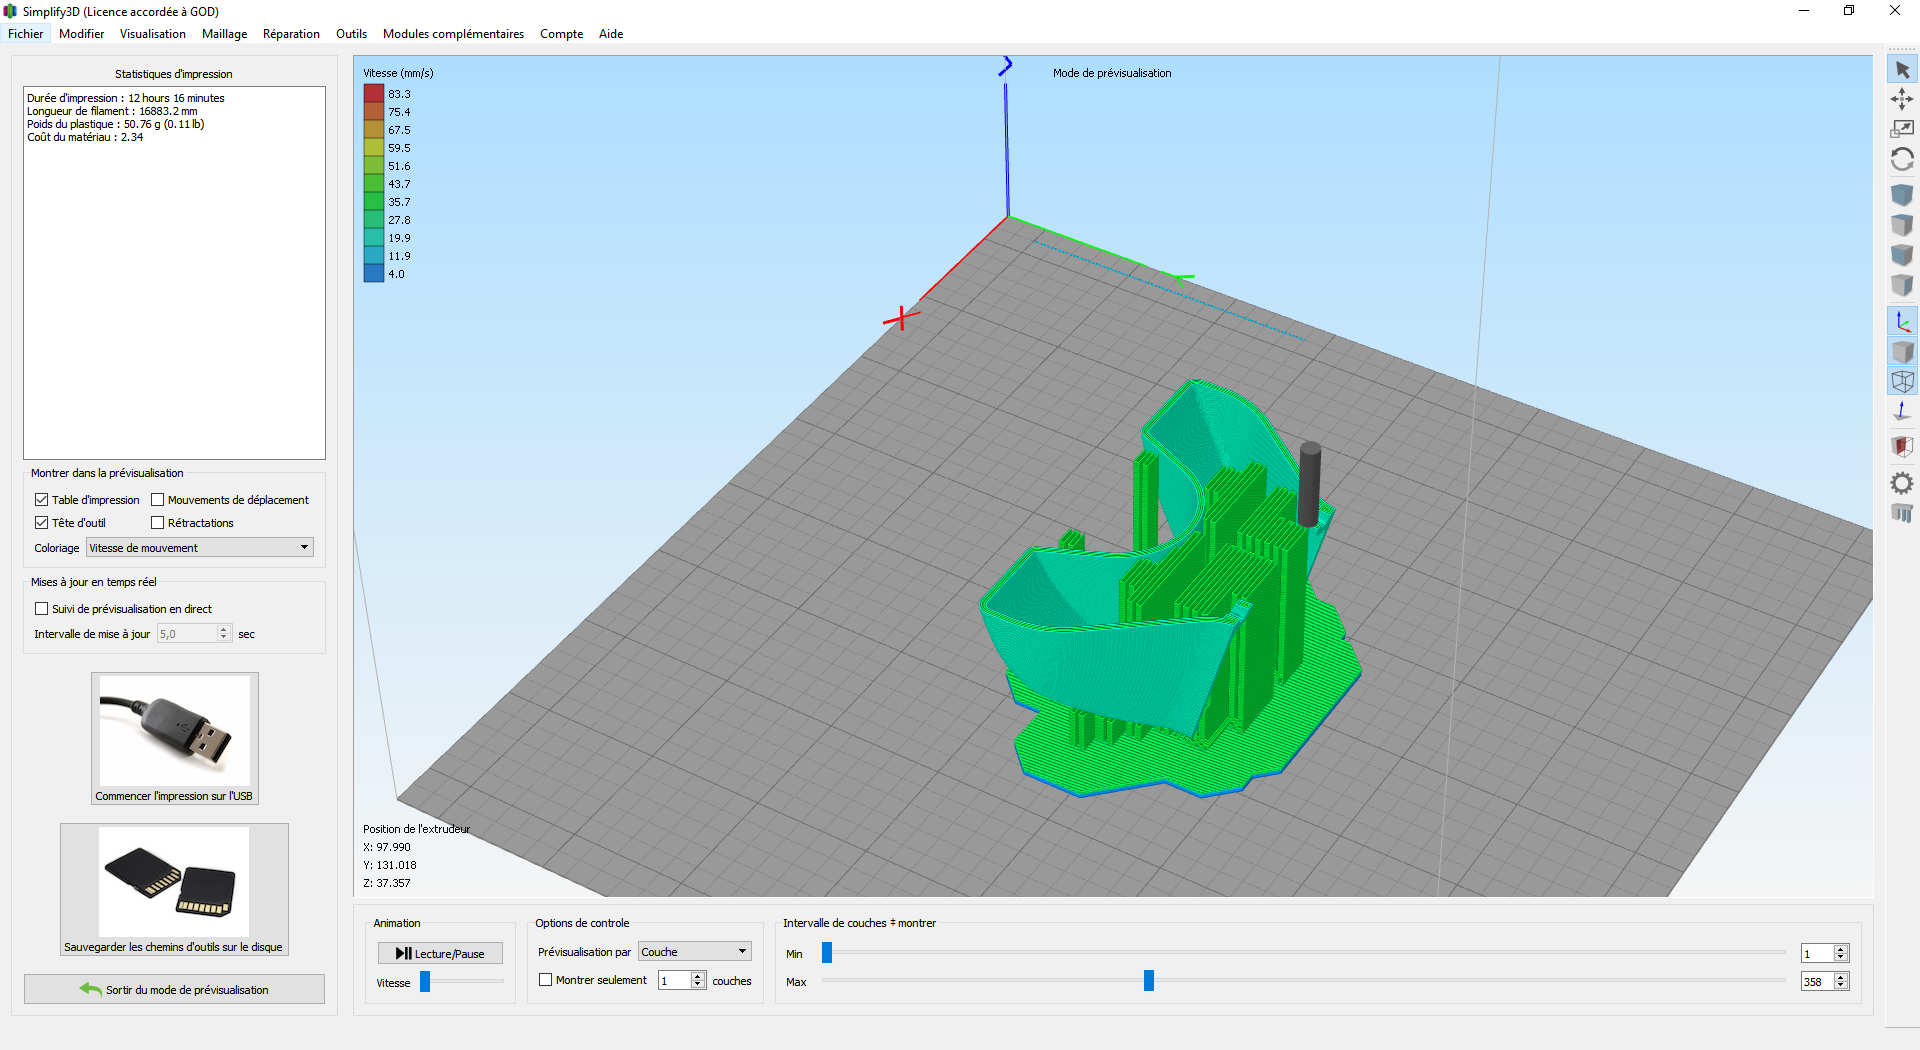The image size is (1920, 1050).
Task: Open the Coloriage dropdown
Action: click(x=200, y=548)
